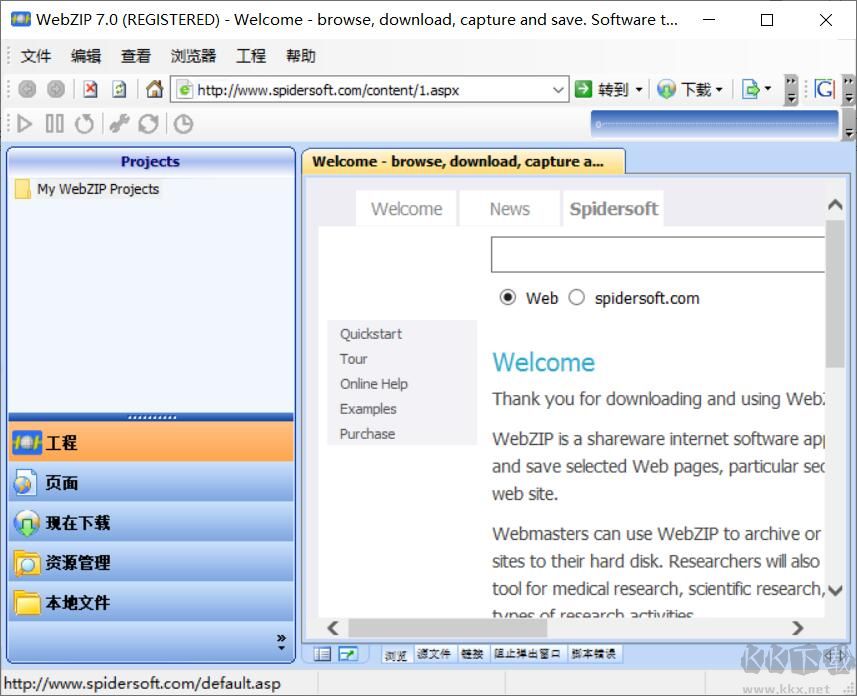
Task: Switch to 浏览 bottom tab
Action: pos(396,654)
